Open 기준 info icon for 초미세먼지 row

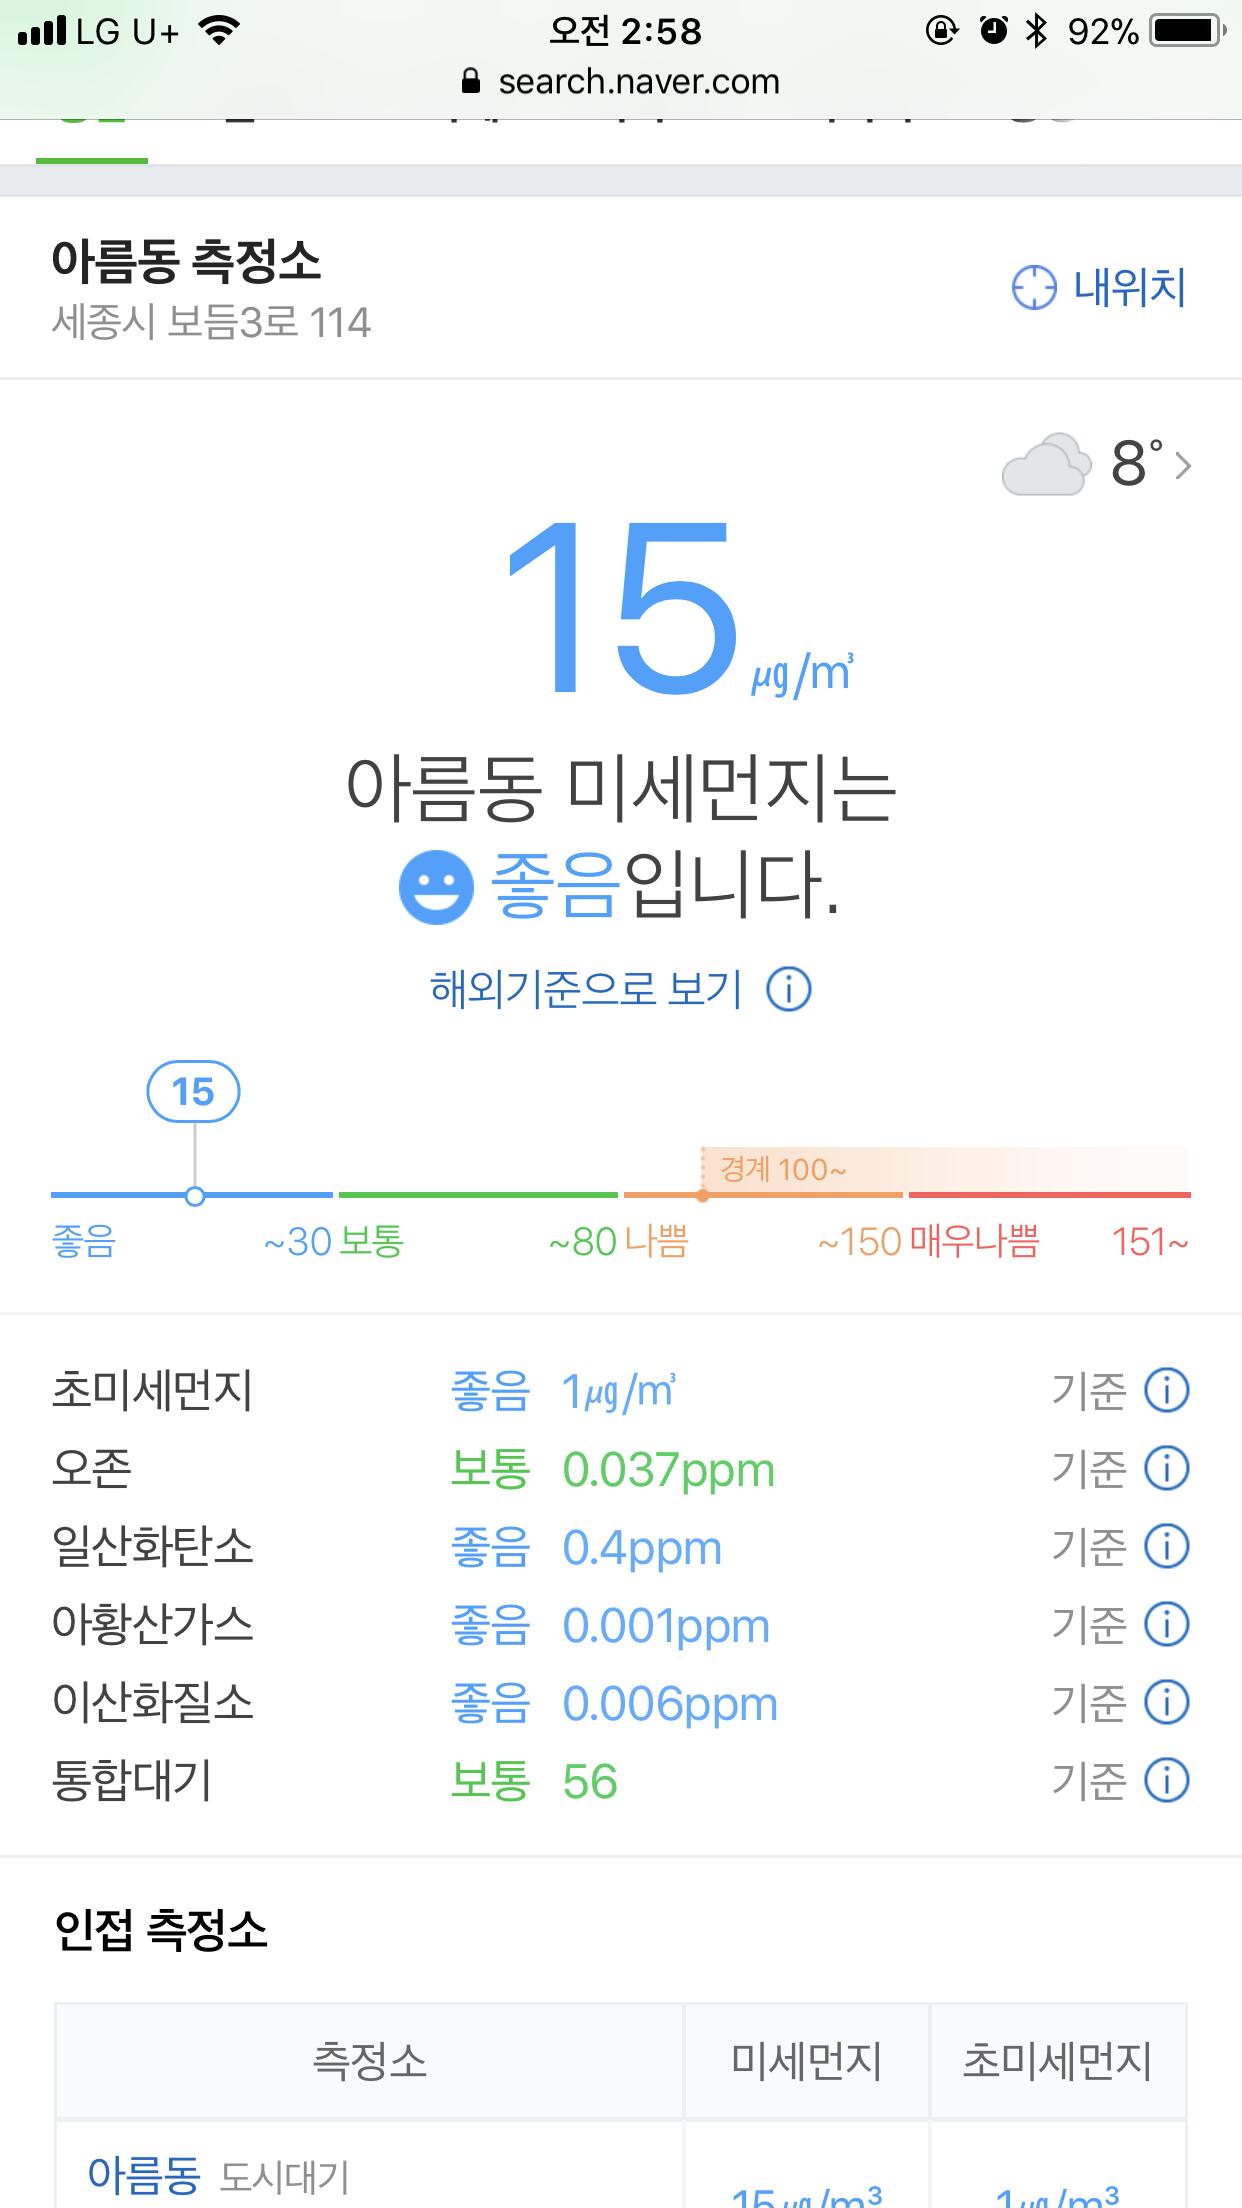click(x=1166, y=1390)
